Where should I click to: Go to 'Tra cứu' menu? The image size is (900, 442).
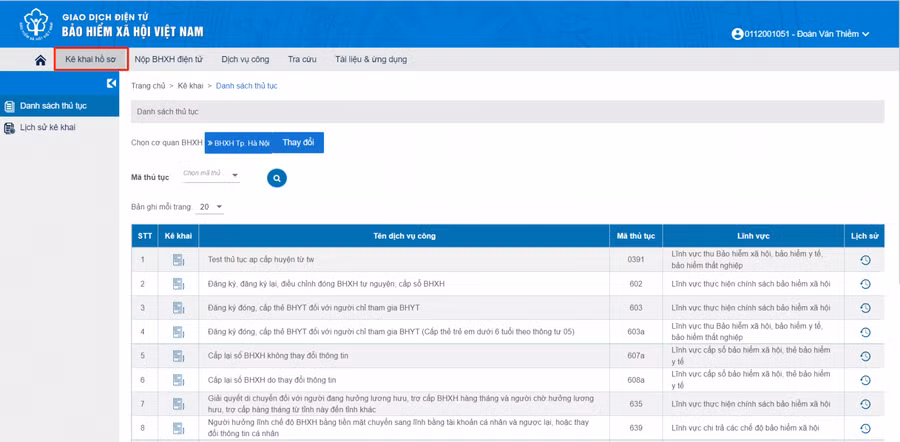[301, 60]
